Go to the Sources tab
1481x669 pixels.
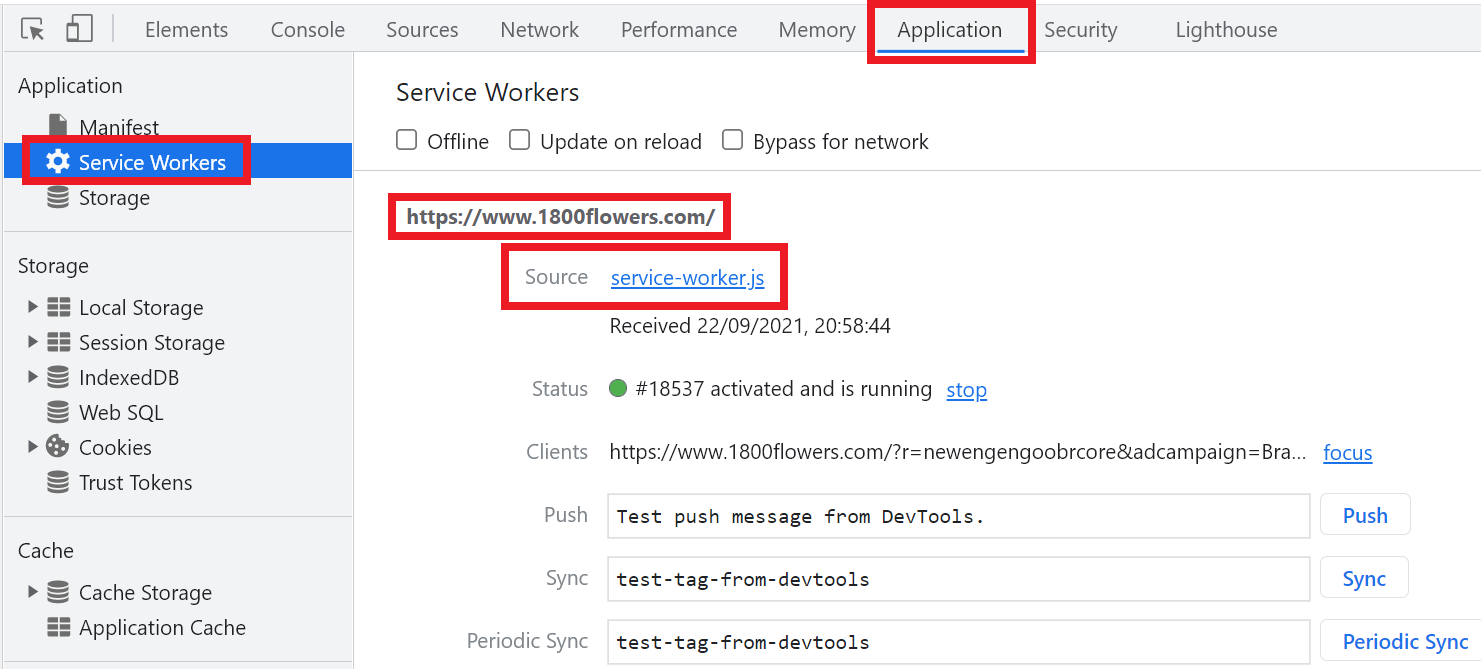tap(422, 30)
